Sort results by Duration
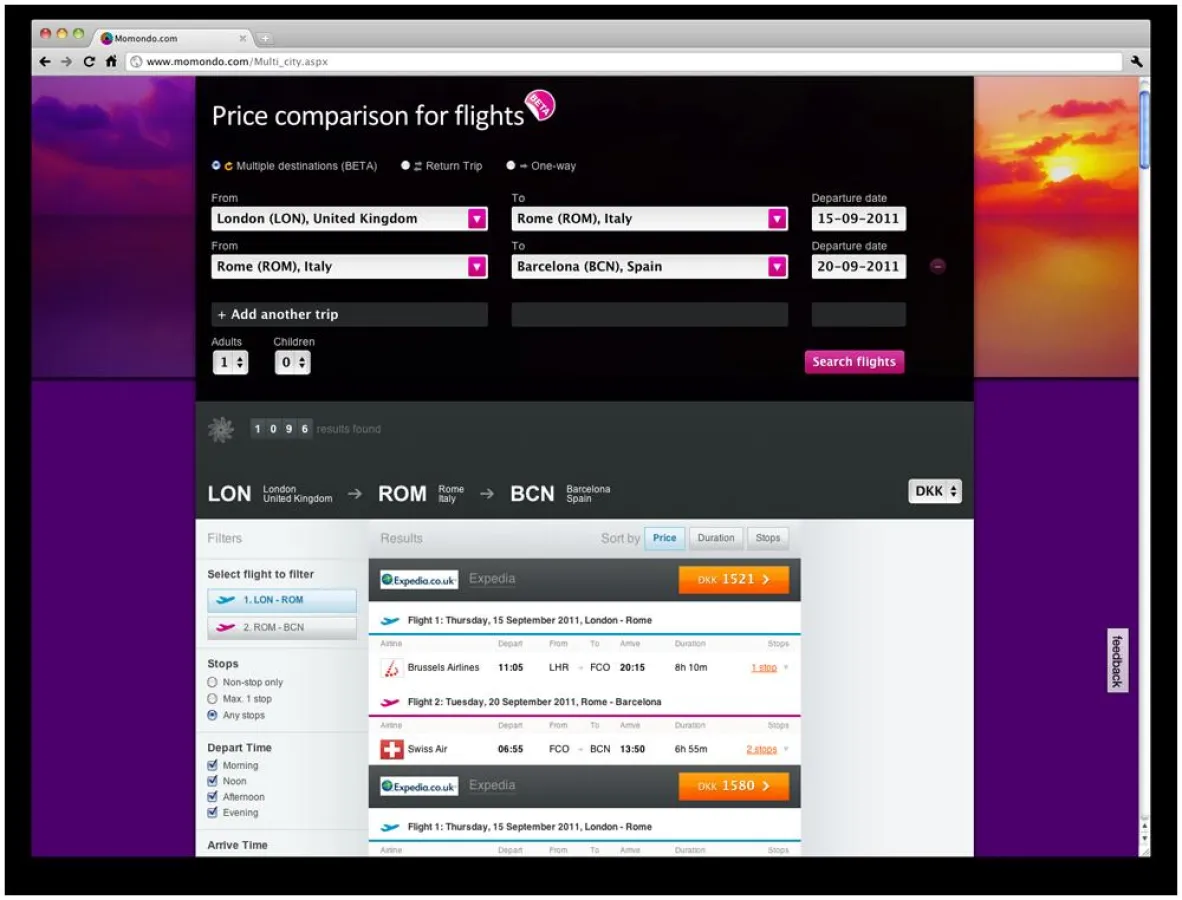1182x900 pixels. click(716, 538)
